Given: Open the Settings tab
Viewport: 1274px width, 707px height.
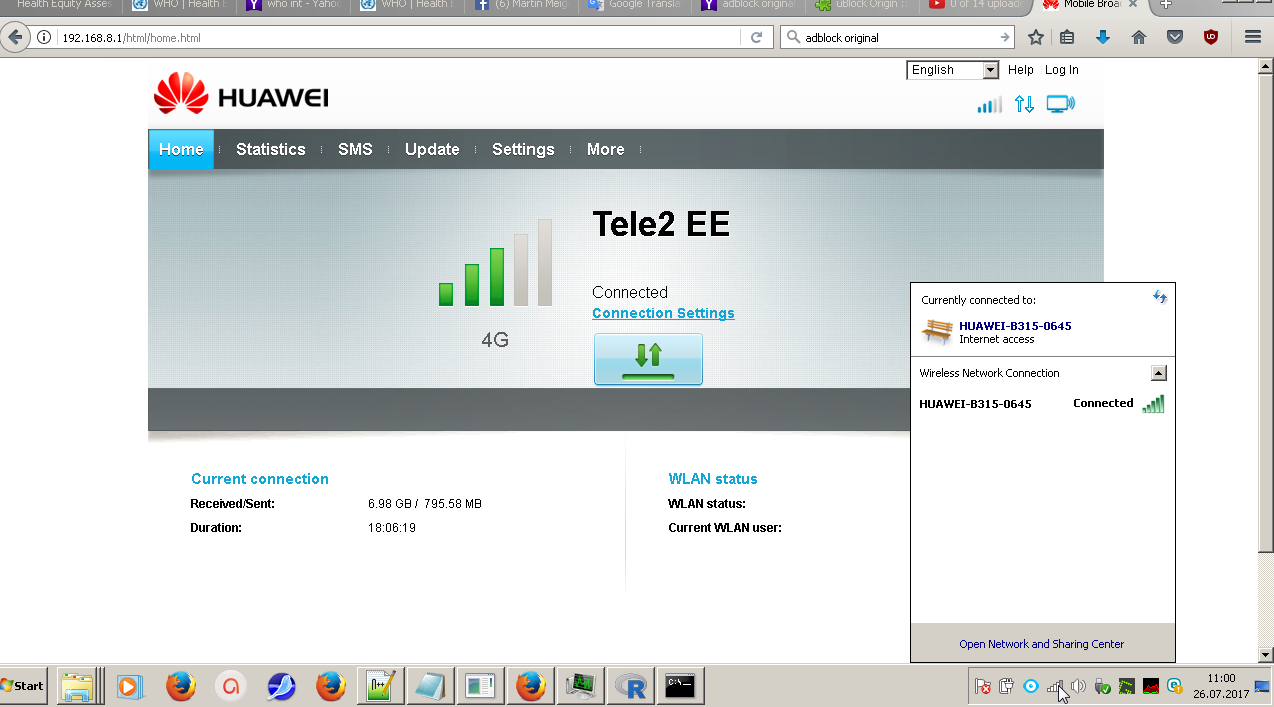Looking at the screenshot, I should pos(523,149).
